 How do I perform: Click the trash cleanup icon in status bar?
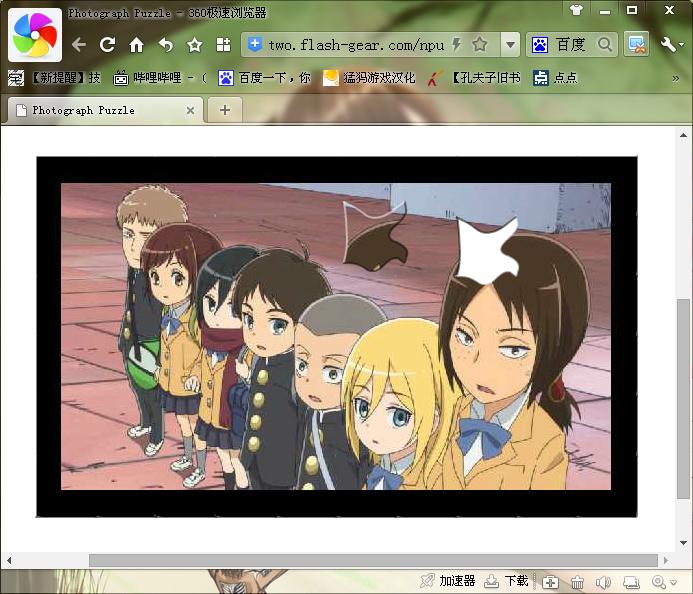pyautogui.click(x=577, y=582)
